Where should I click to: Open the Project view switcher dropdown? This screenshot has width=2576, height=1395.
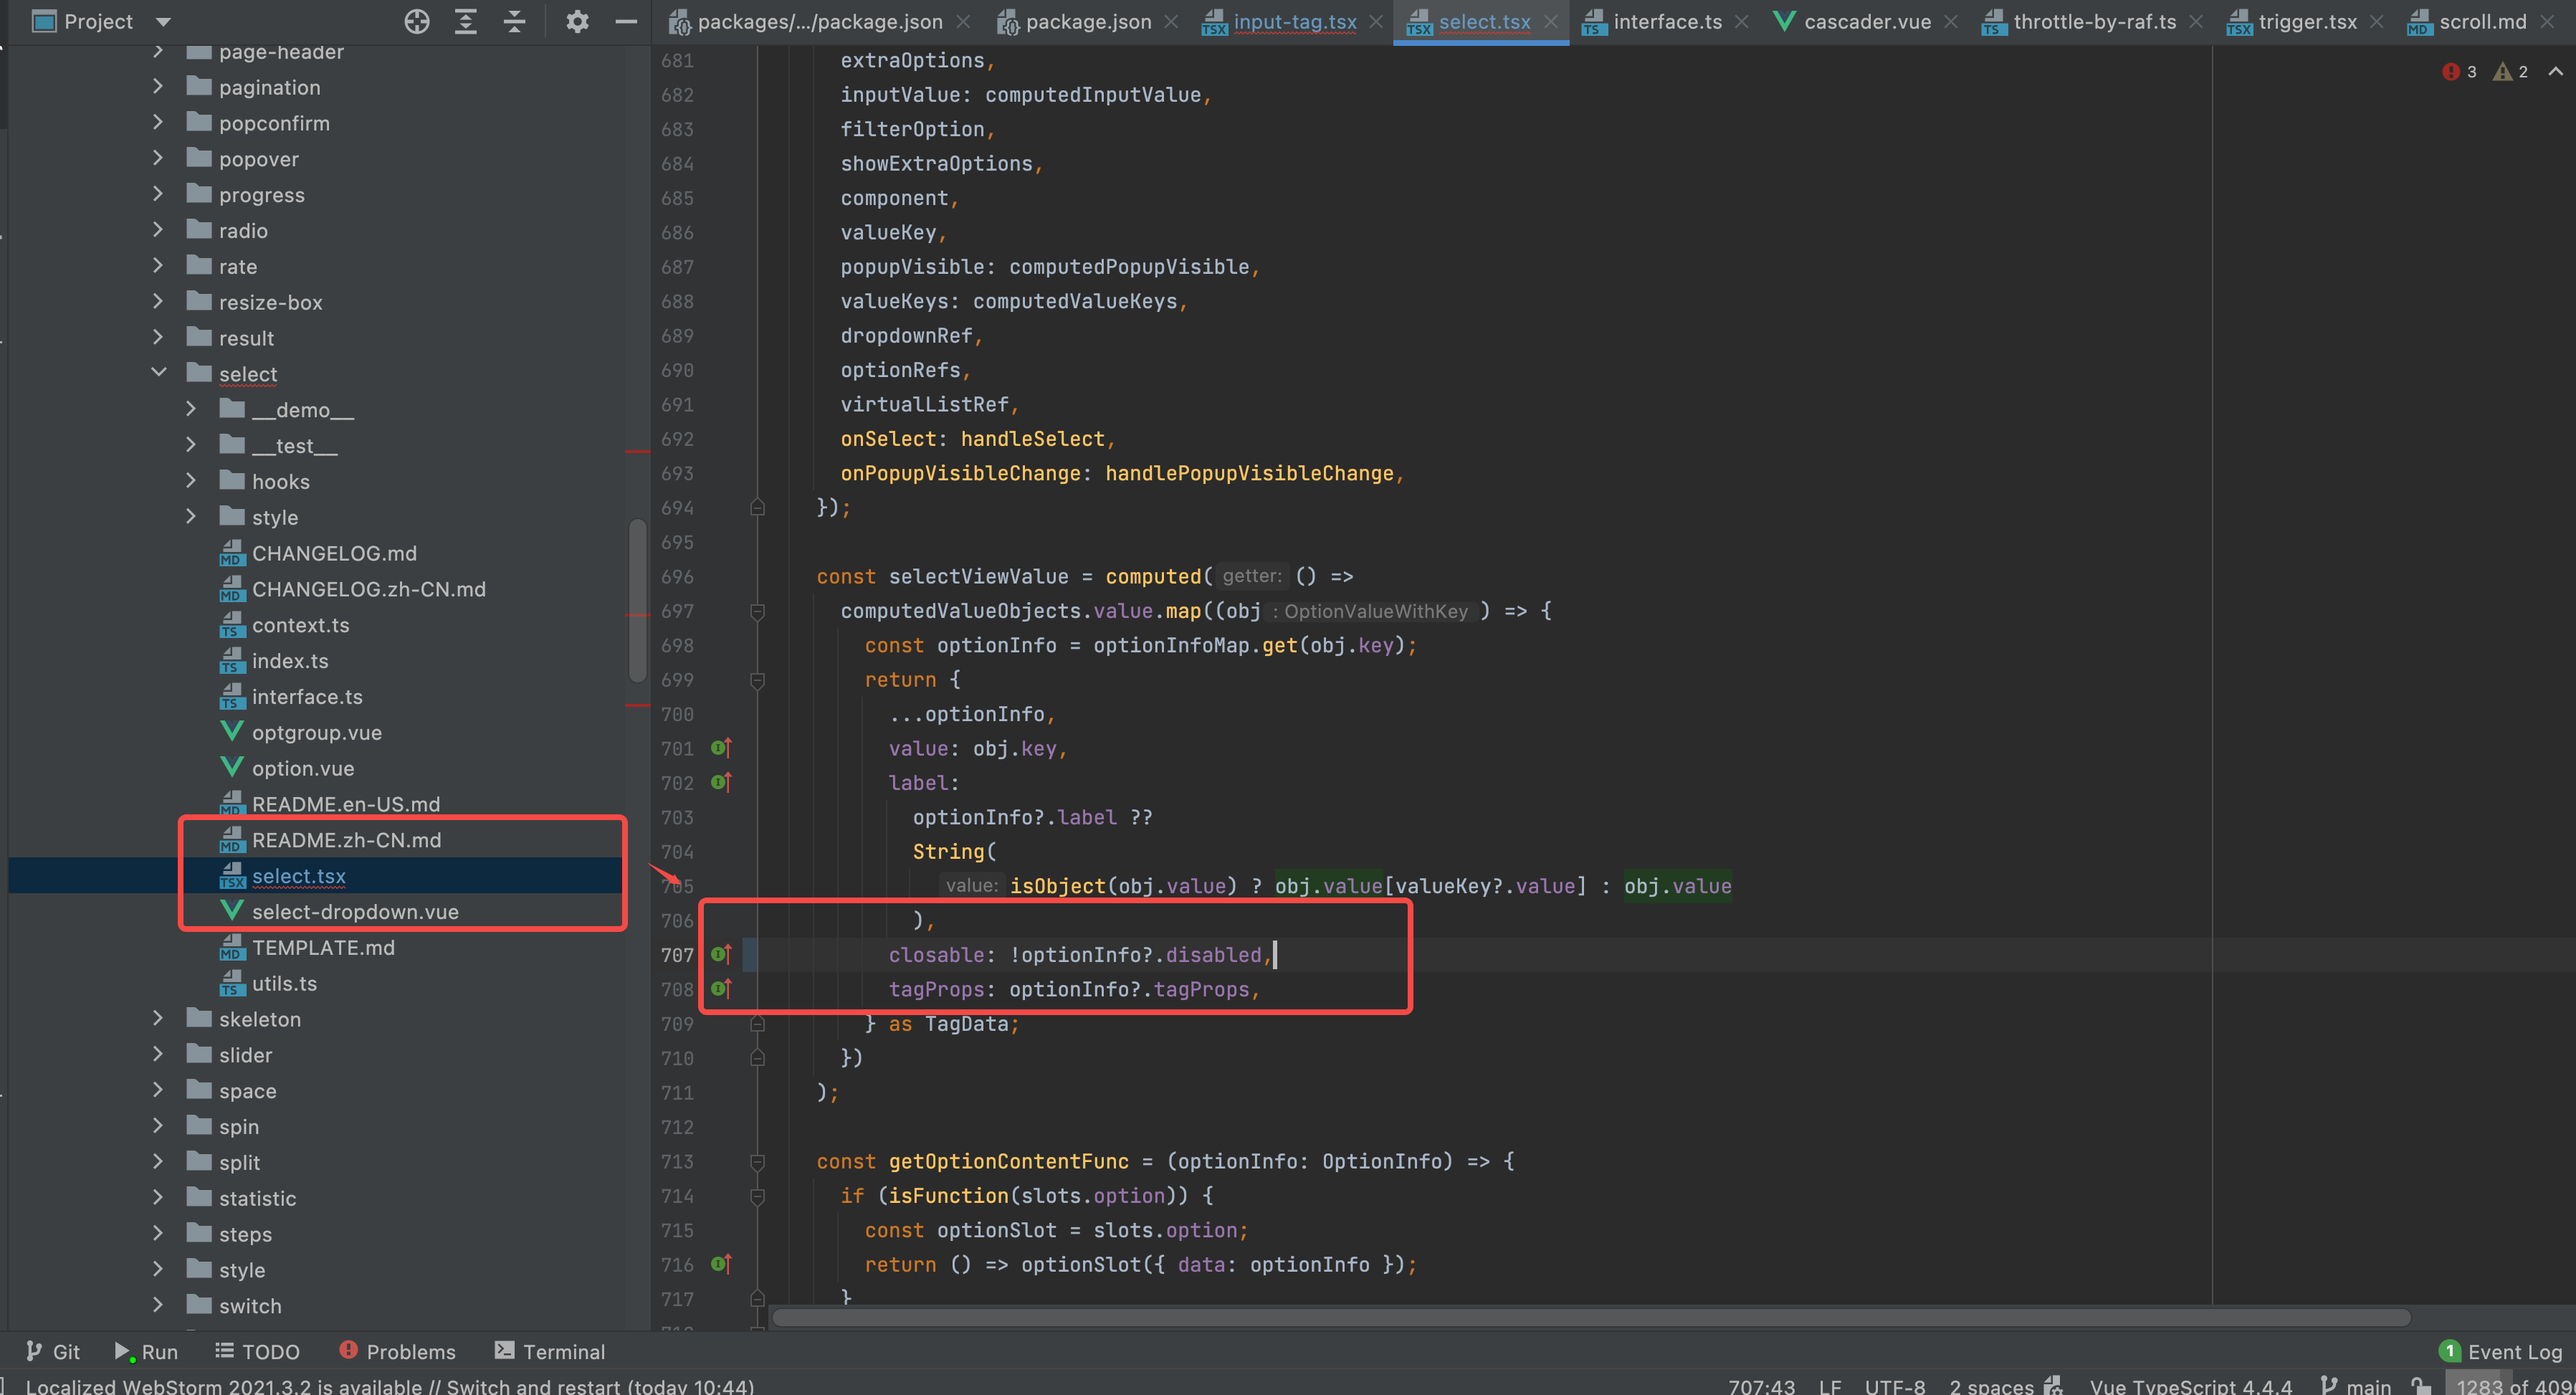pos(162,21)
